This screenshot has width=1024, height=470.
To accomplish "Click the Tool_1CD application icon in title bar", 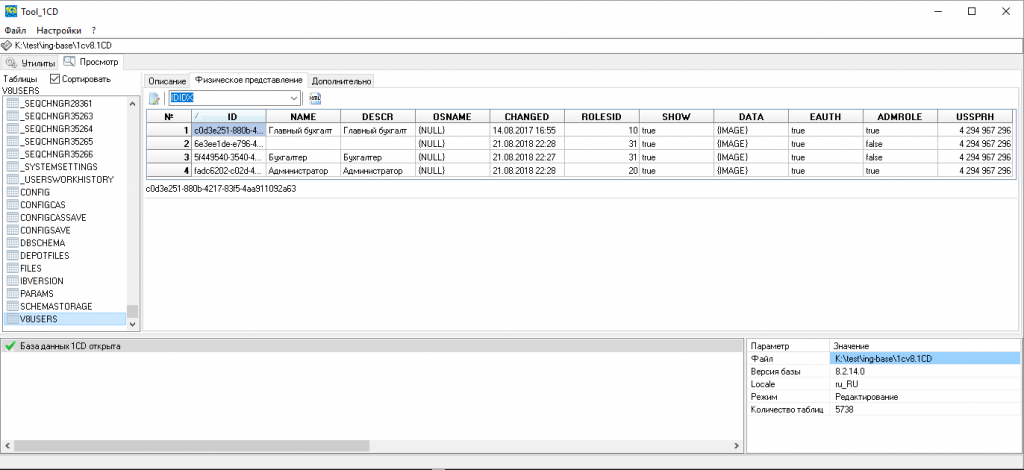I will (x=10, y=11).
